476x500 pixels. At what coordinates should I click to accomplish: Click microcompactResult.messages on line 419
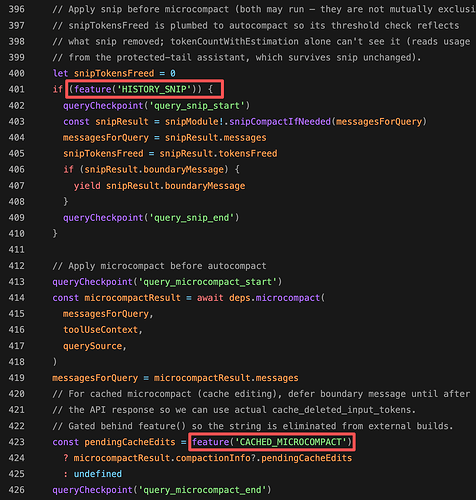pos(226,378)
